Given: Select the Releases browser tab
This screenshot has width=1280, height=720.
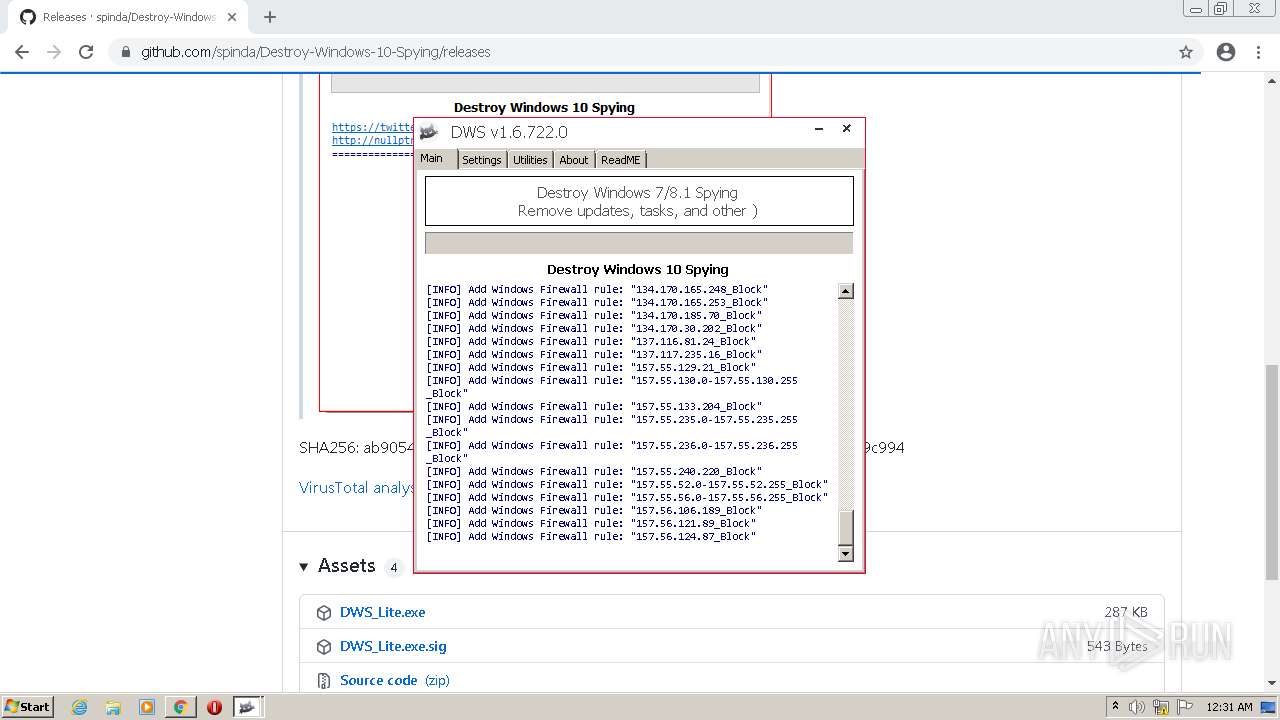Looking at the screenshot, I should pos(128,17).
